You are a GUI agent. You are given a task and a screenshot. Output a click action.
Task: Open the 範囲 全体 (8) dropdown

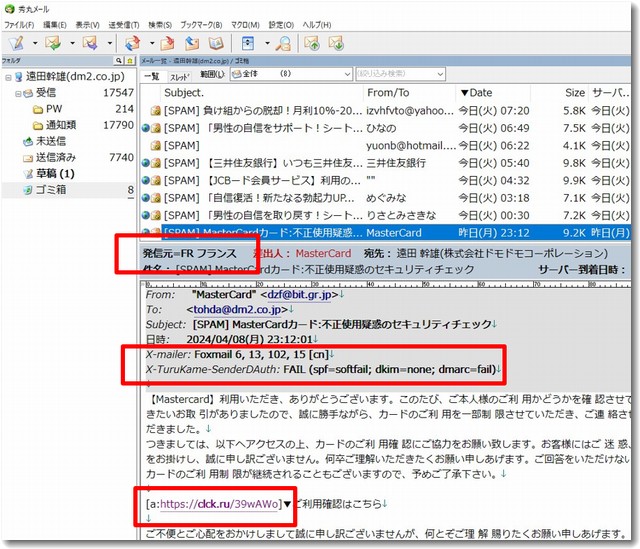(291, 74)
